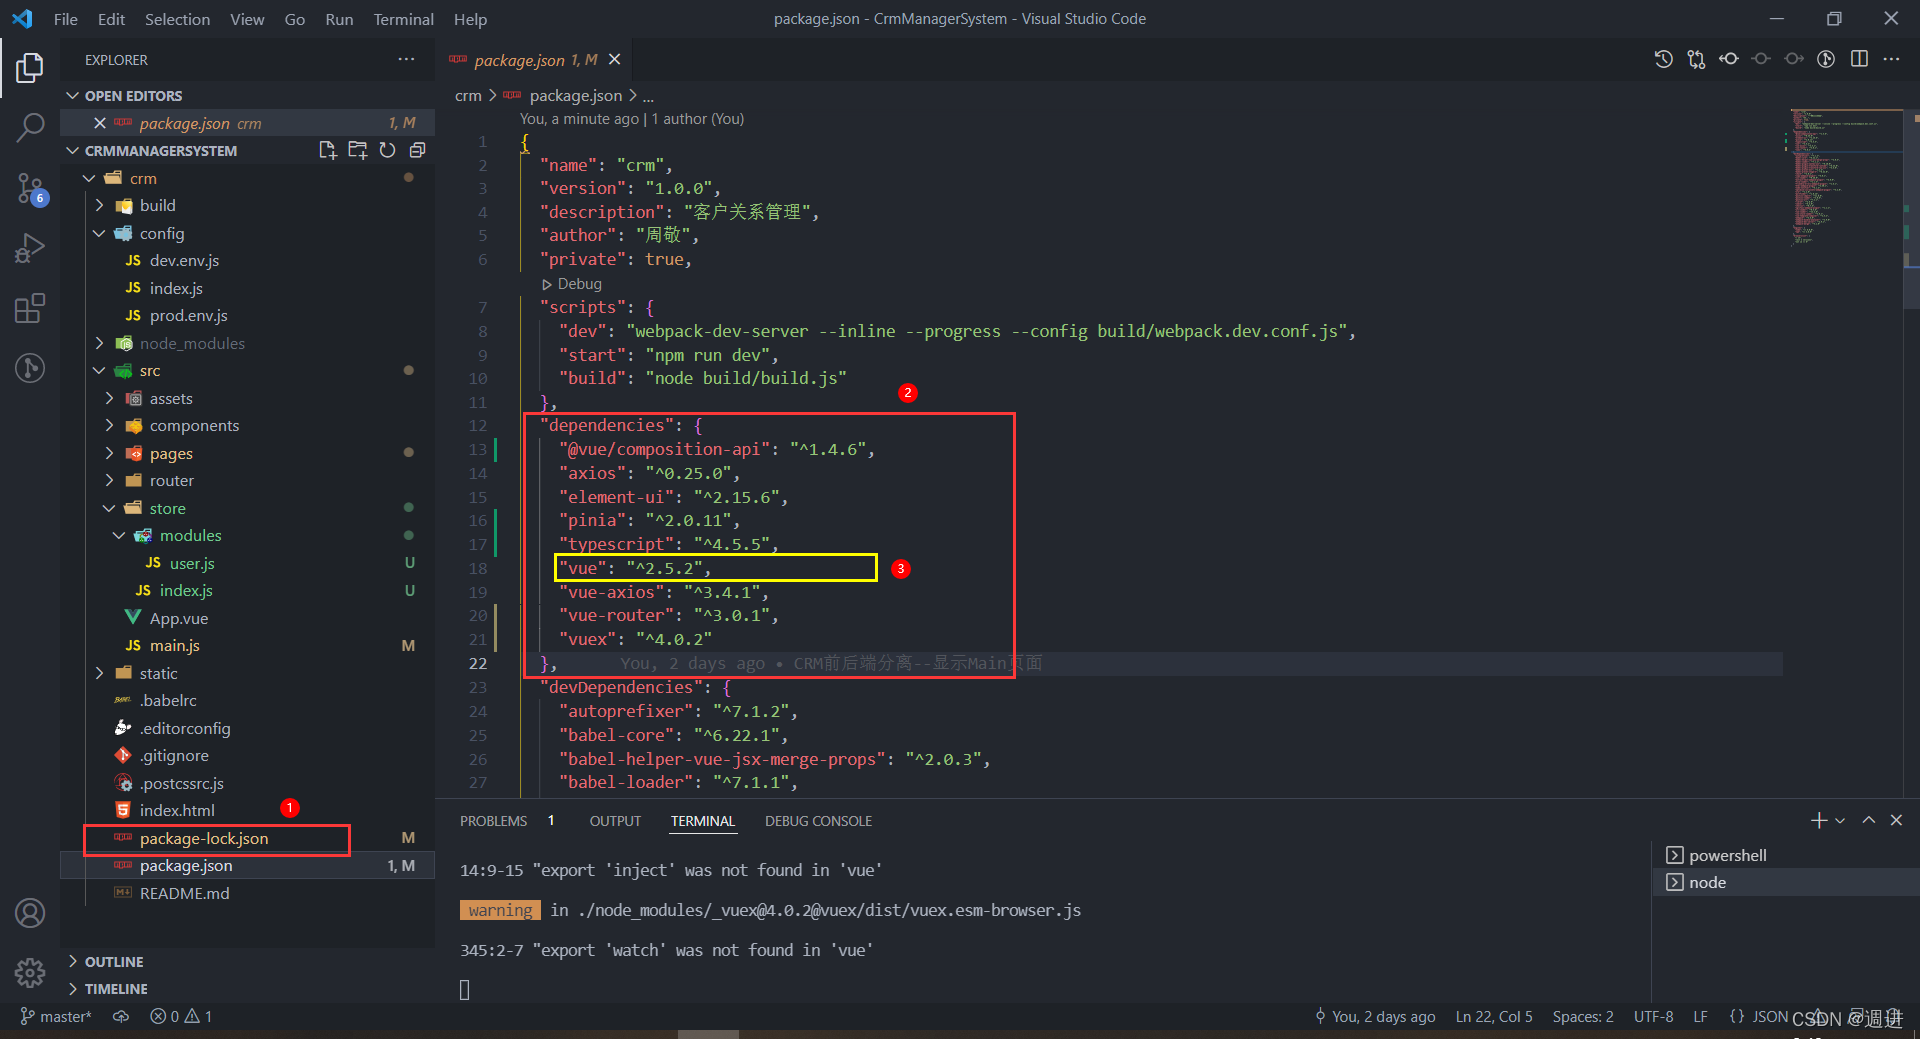Split the editor to the right

click(x=1859, y=59)
